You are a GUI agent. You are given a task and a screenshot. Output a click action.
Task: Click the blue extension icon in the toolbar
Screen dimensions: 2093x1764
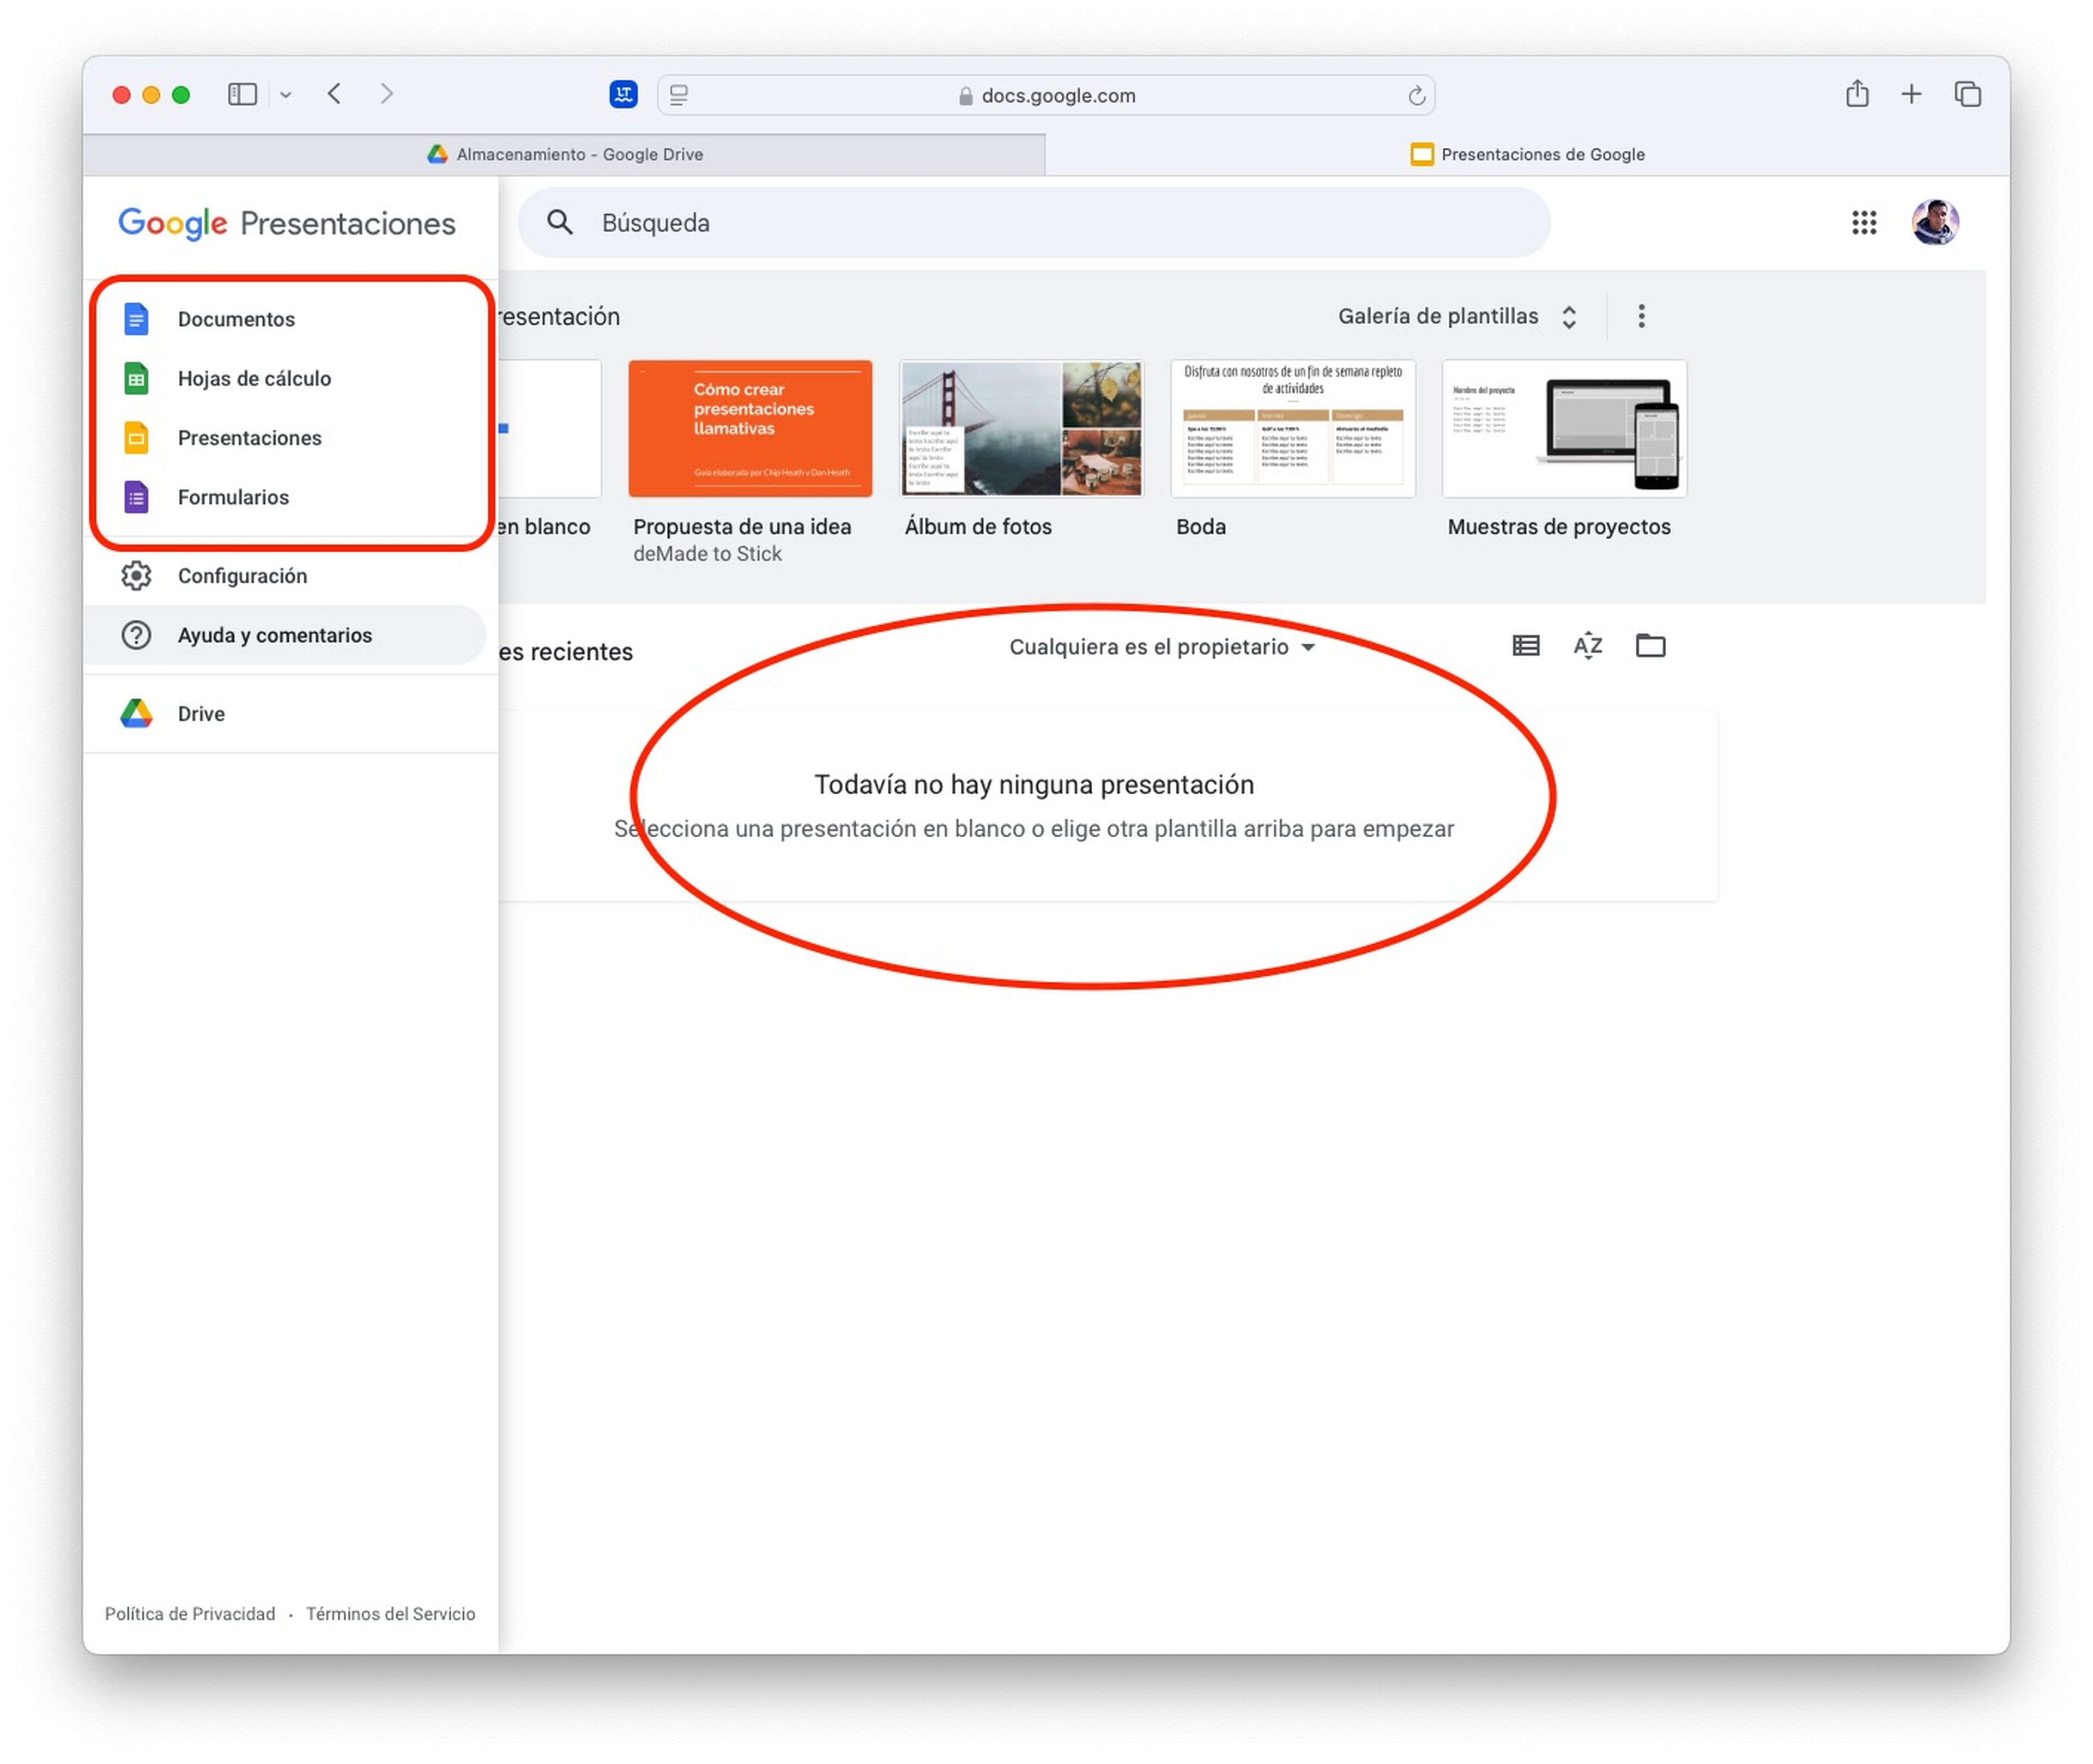click(624, 94)
